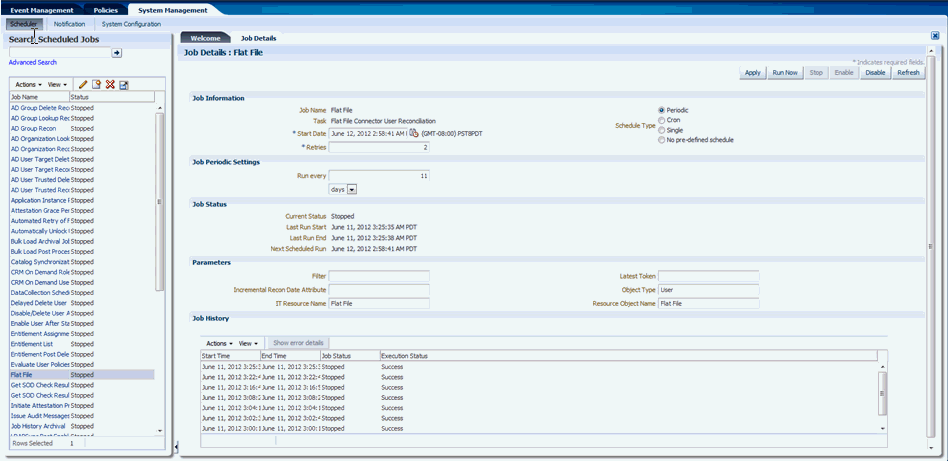The width and height of the screenshot is (948, 461).
Task: Click the IT Resource Name field
Action: (379, 304)
